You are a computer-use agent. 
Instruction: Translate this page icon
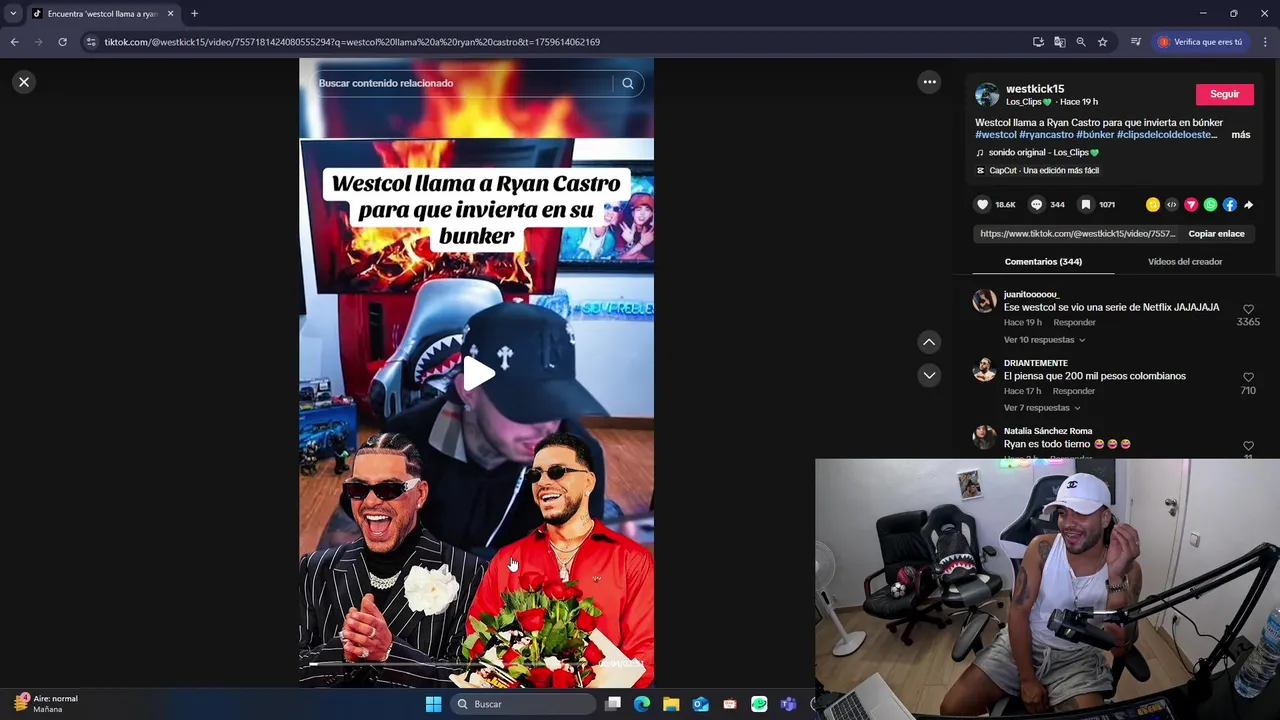click(x=1059, y=42)
